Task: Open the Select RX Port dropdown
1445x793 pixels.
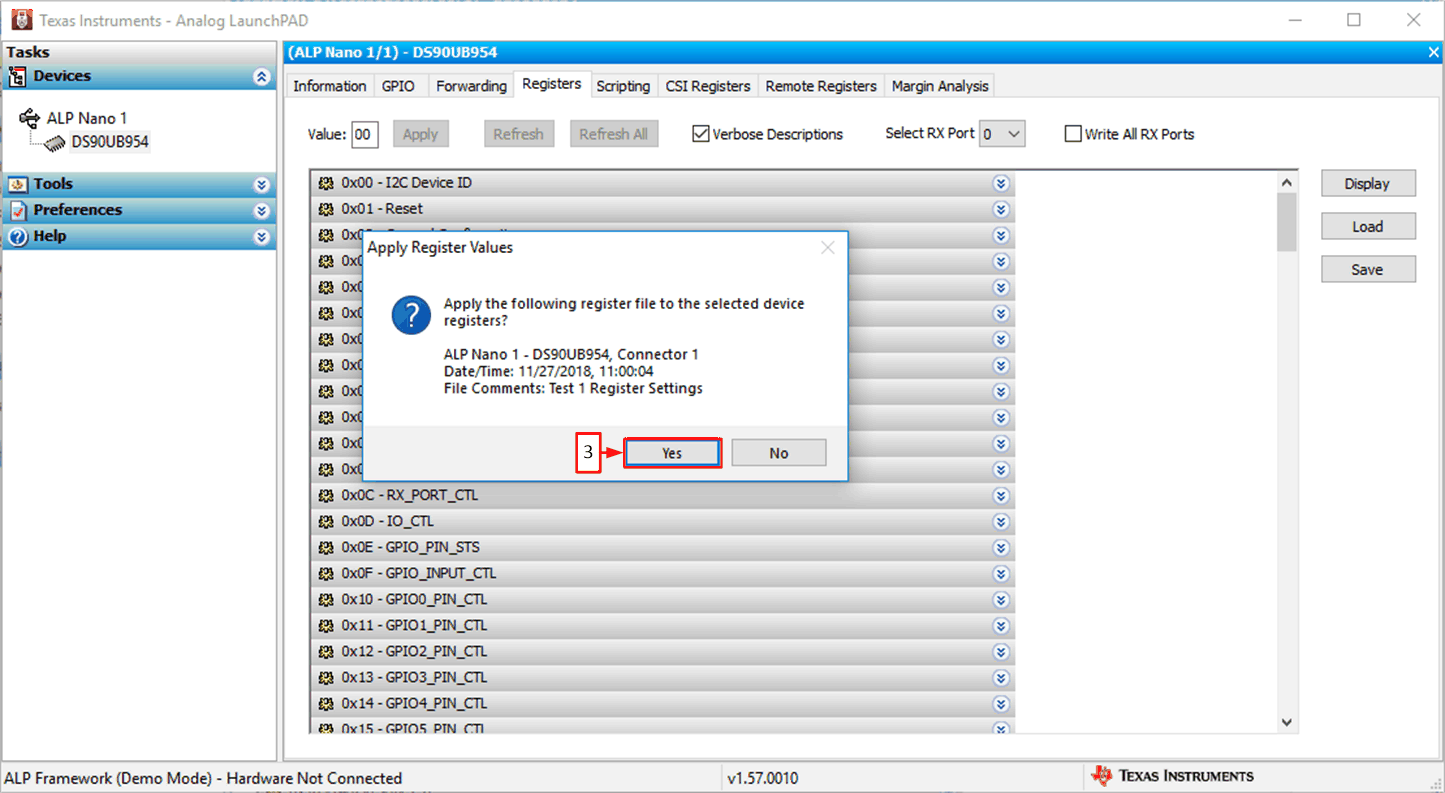Action: point(1002,133)
